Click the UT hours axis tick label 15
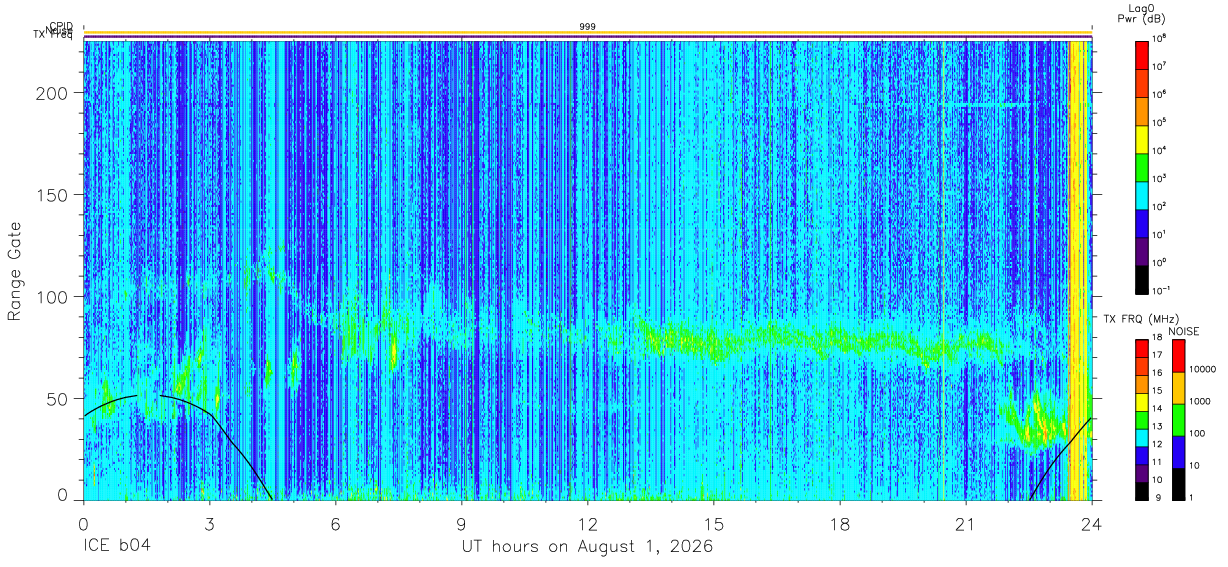This screenshot has height=567, width=1228. point(714,524)
